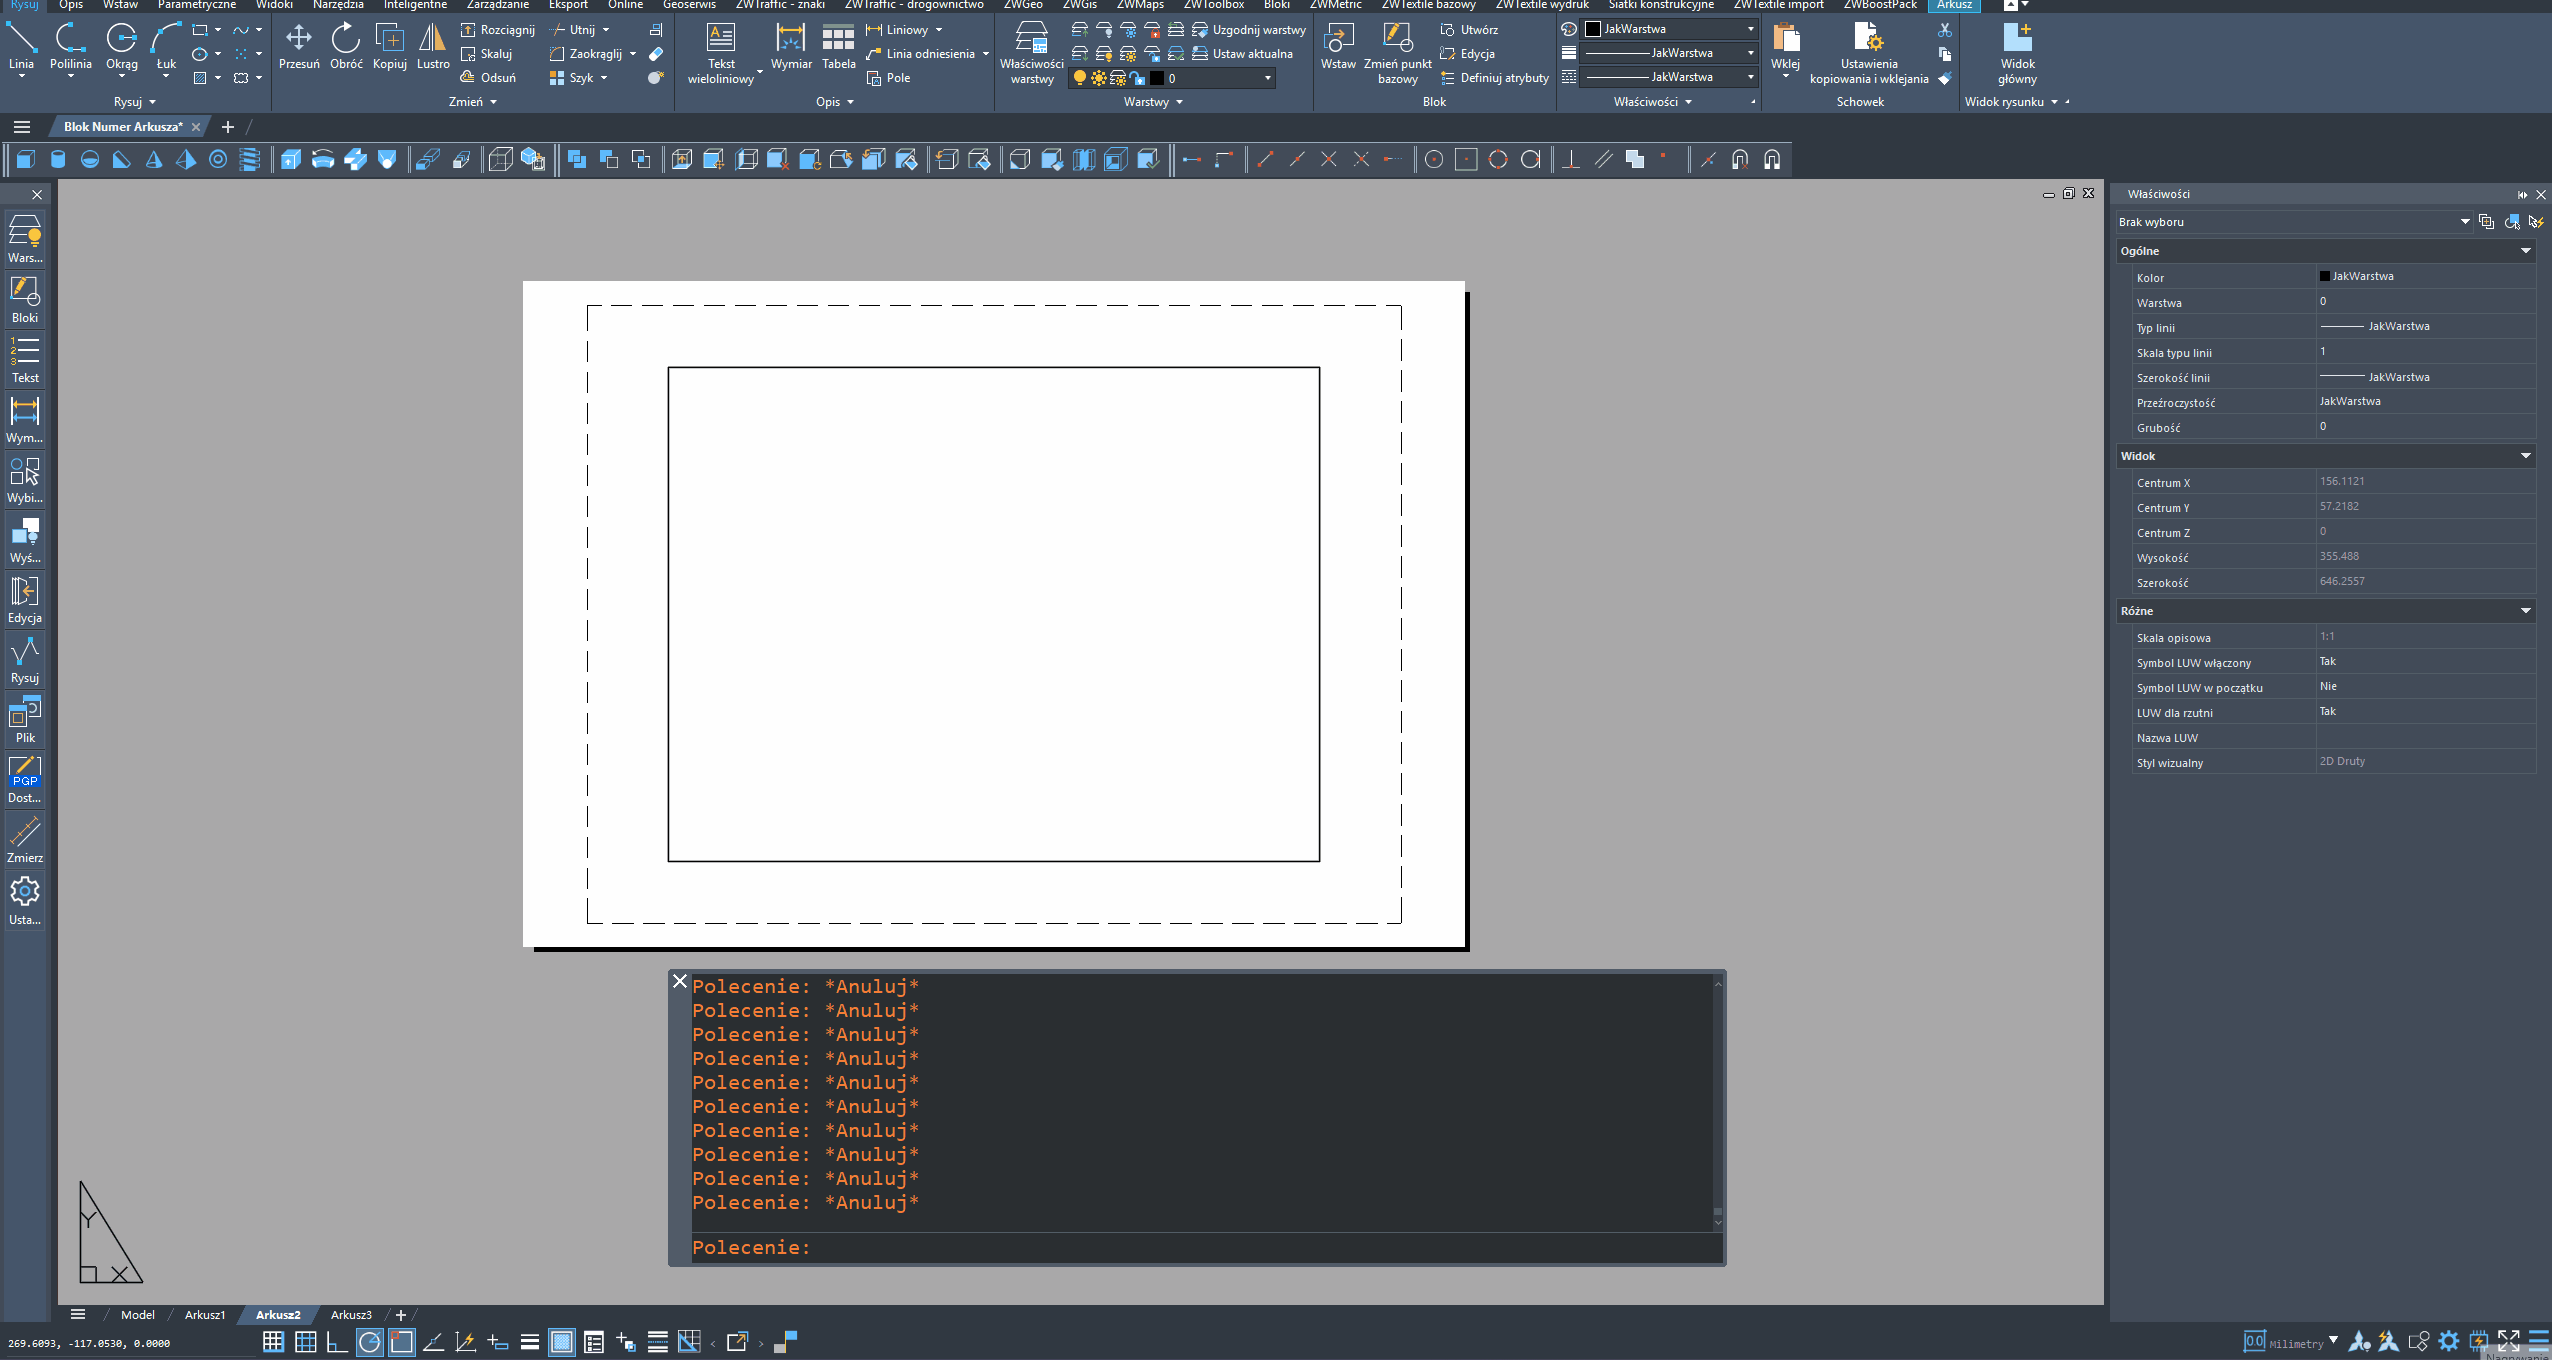Toggle object snap tracking in status bar
This screenshot has height=1360, width=2552.
click(433, 1342)
